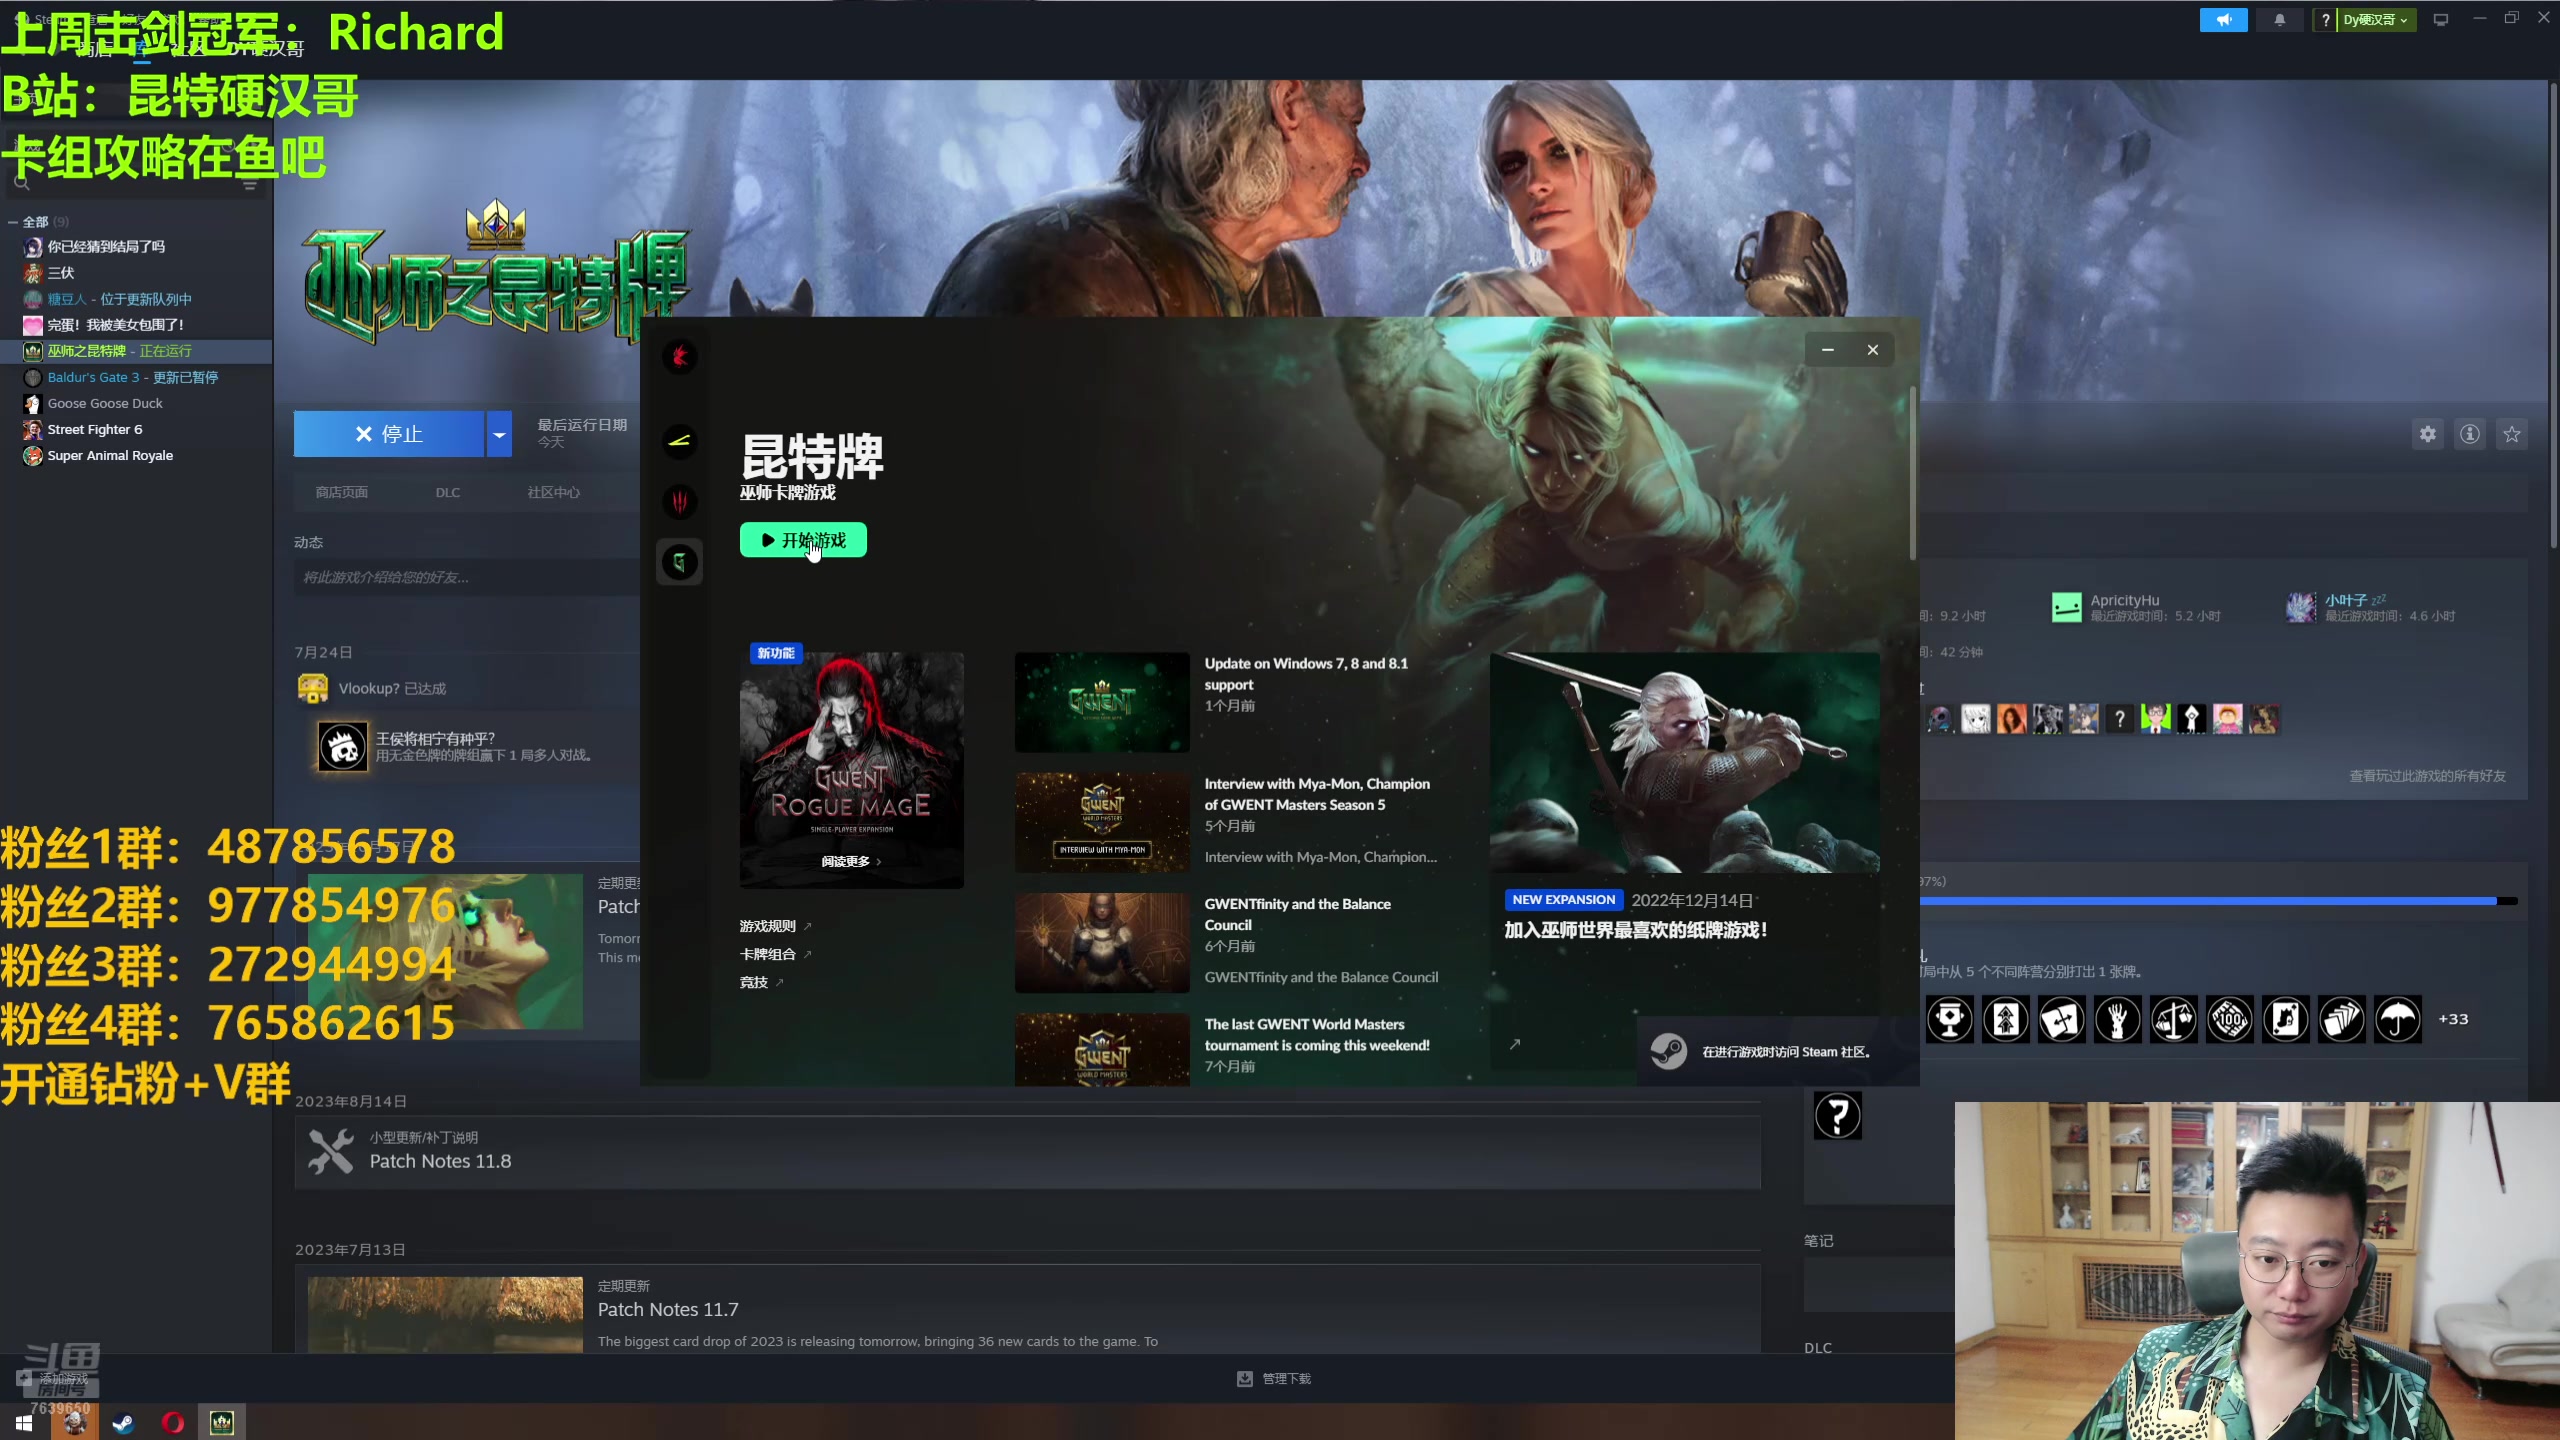Click the Steam announcements megaphone button
Viewport: 2560px width, 1440px height.
[x=2223, y=19]
